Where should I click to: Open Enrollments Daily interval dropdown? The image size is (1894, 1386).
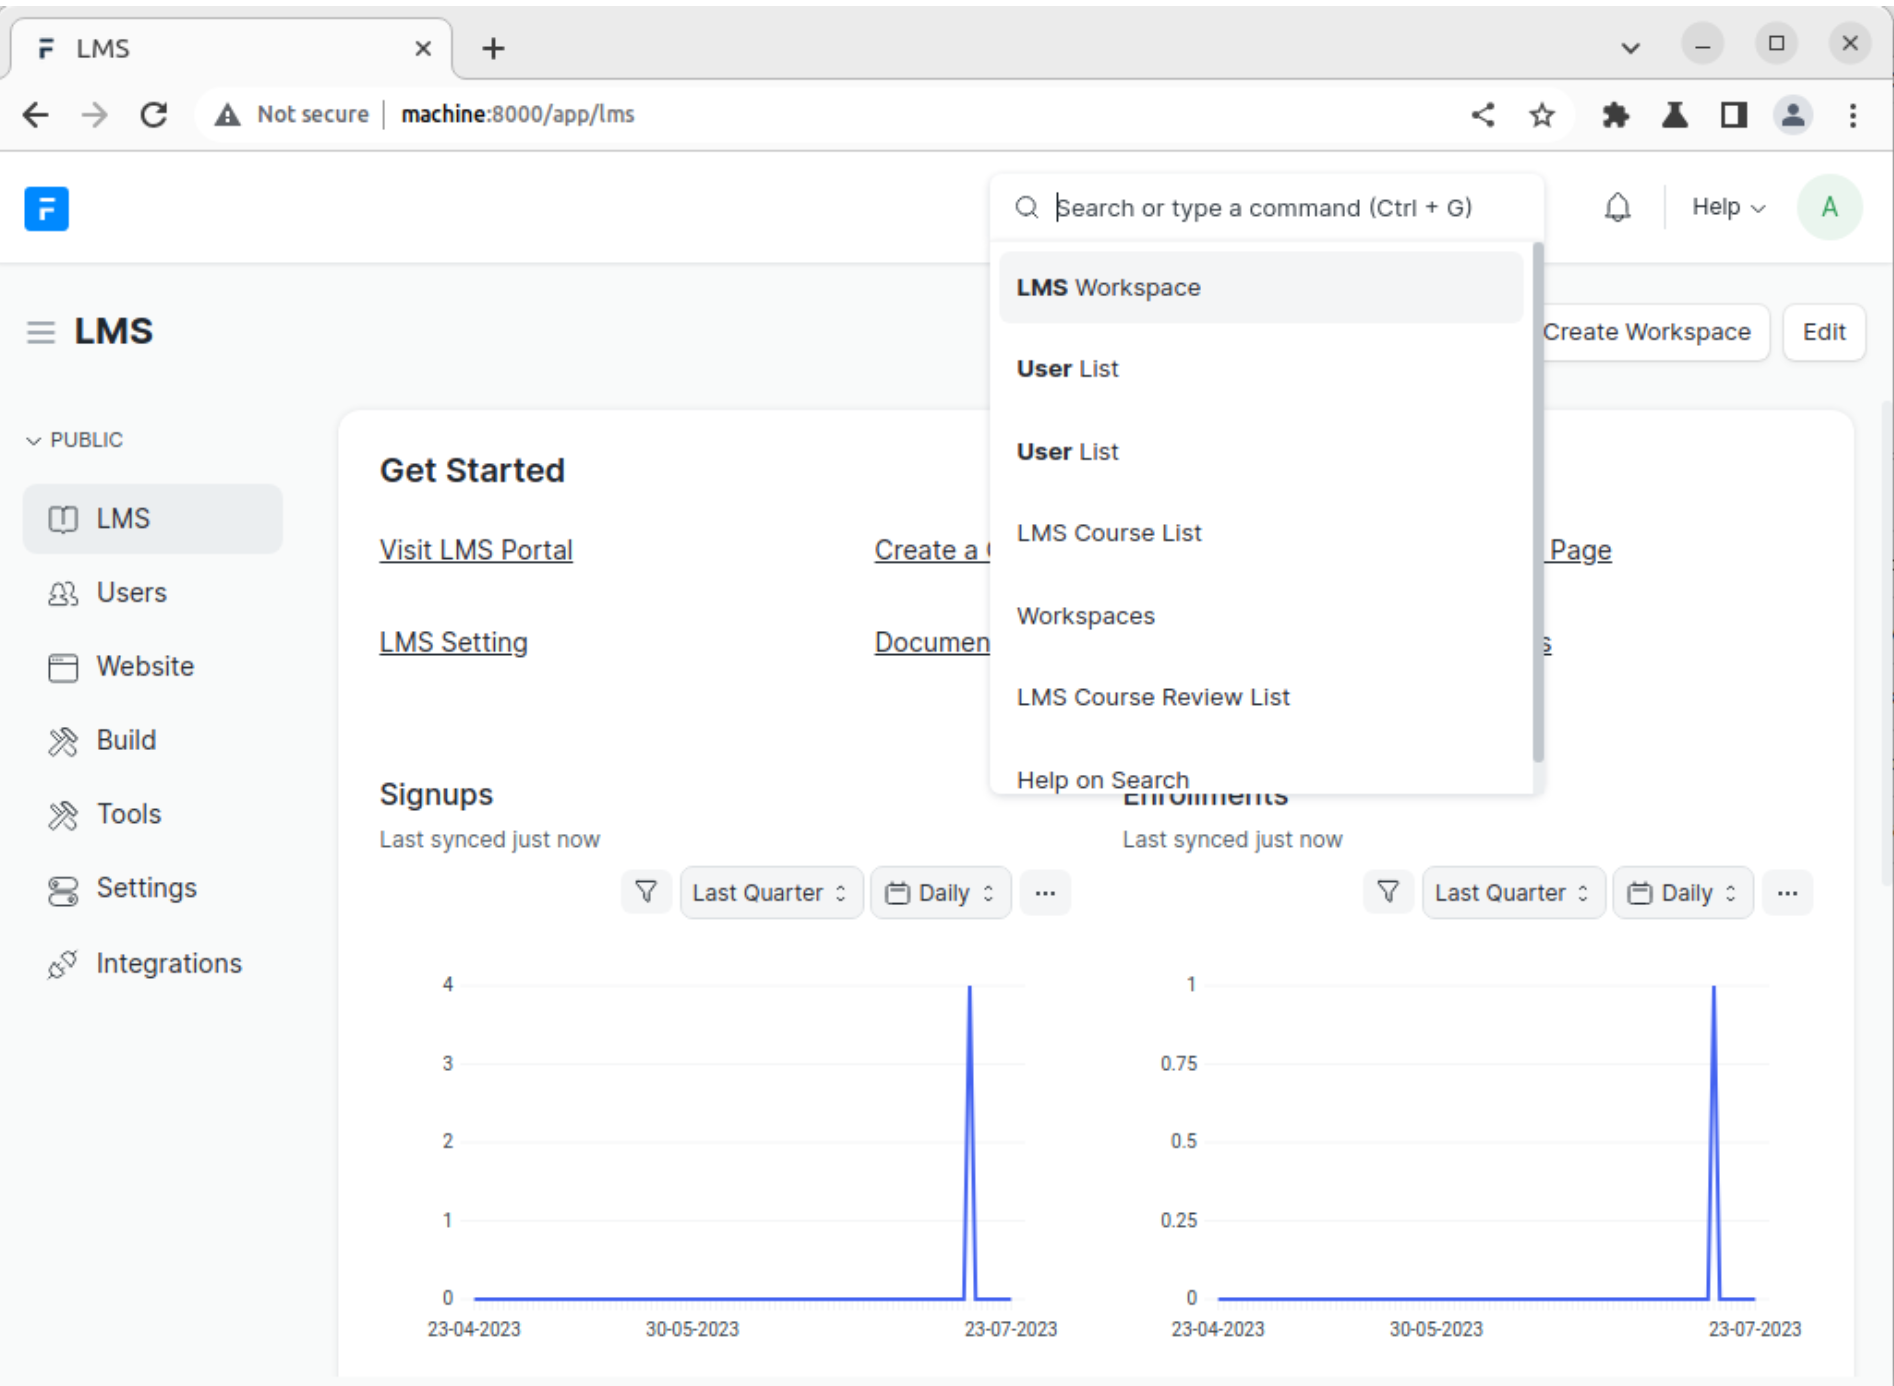[1682, 893]
